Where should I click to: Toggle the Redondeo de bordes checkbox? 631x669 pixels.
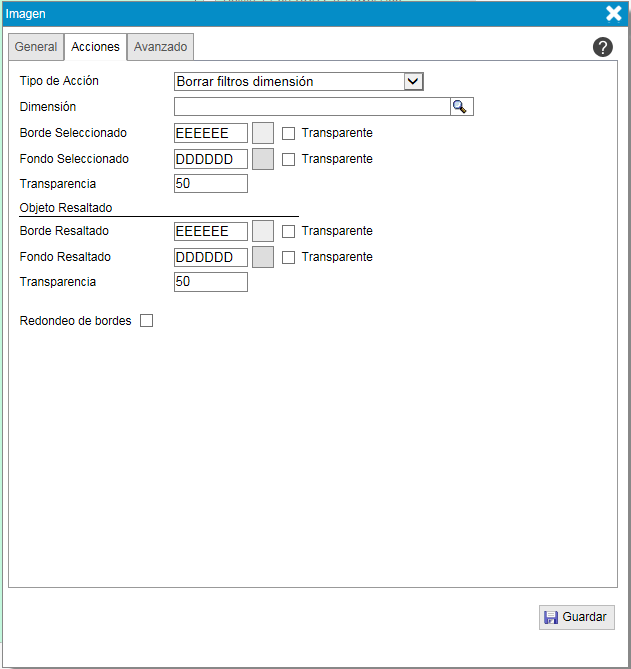146,321
